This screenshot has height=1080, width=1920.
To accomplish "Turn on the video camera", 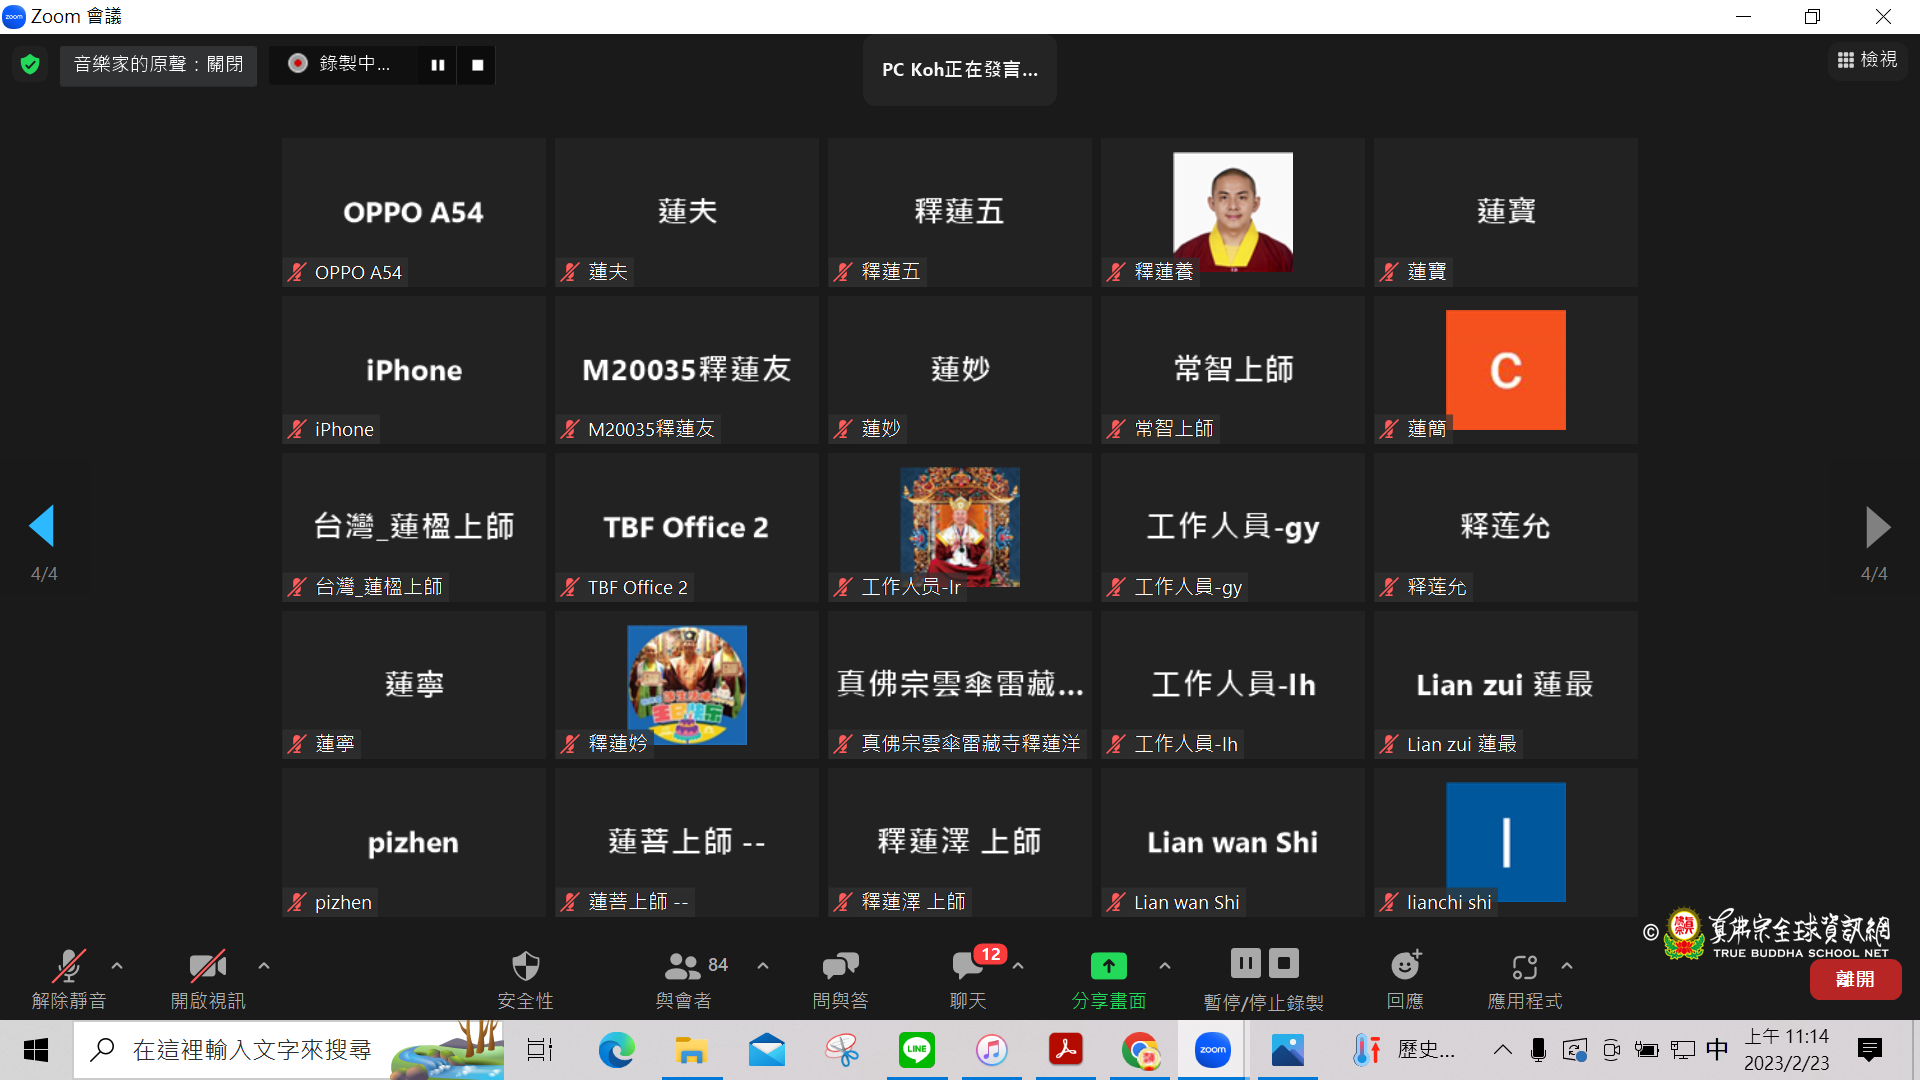I will coord(207,966).
